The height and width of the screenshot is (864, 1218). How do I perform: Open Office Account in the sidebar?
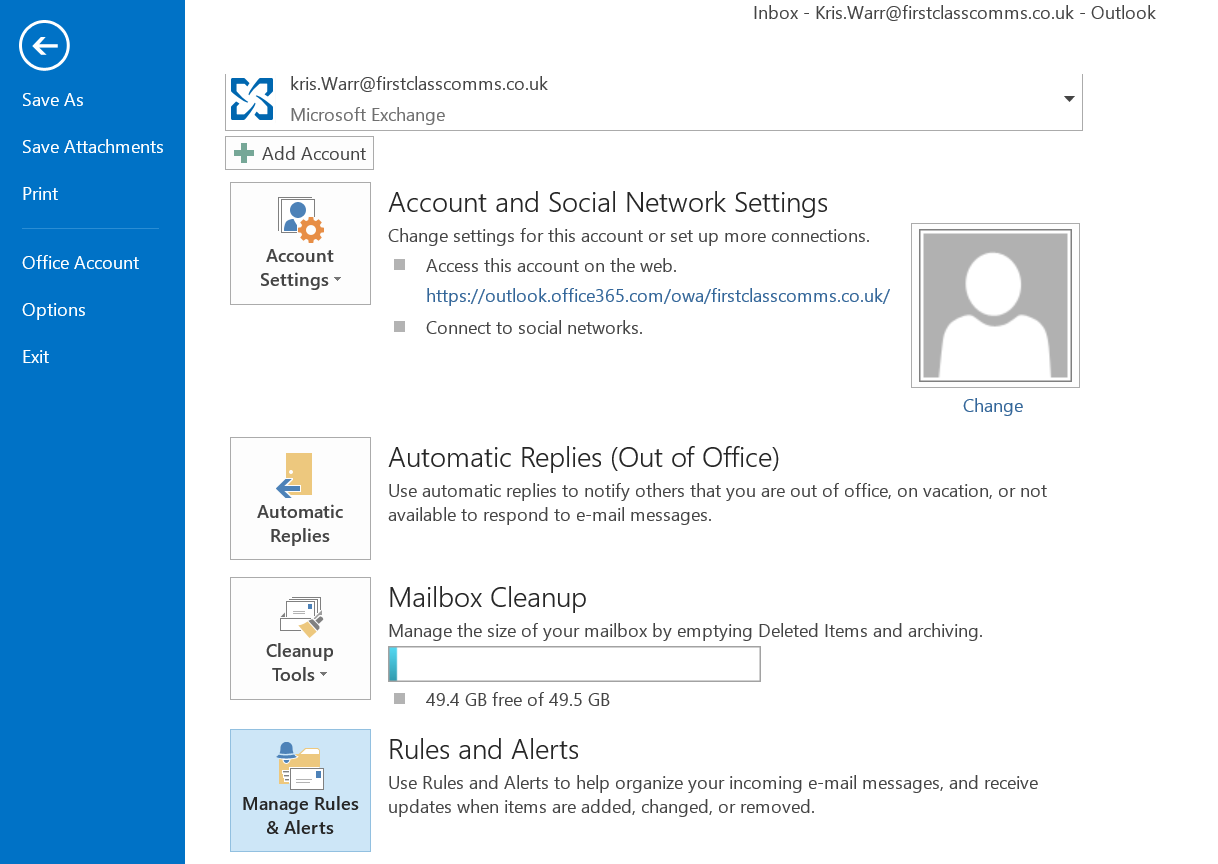coord(81,263)
